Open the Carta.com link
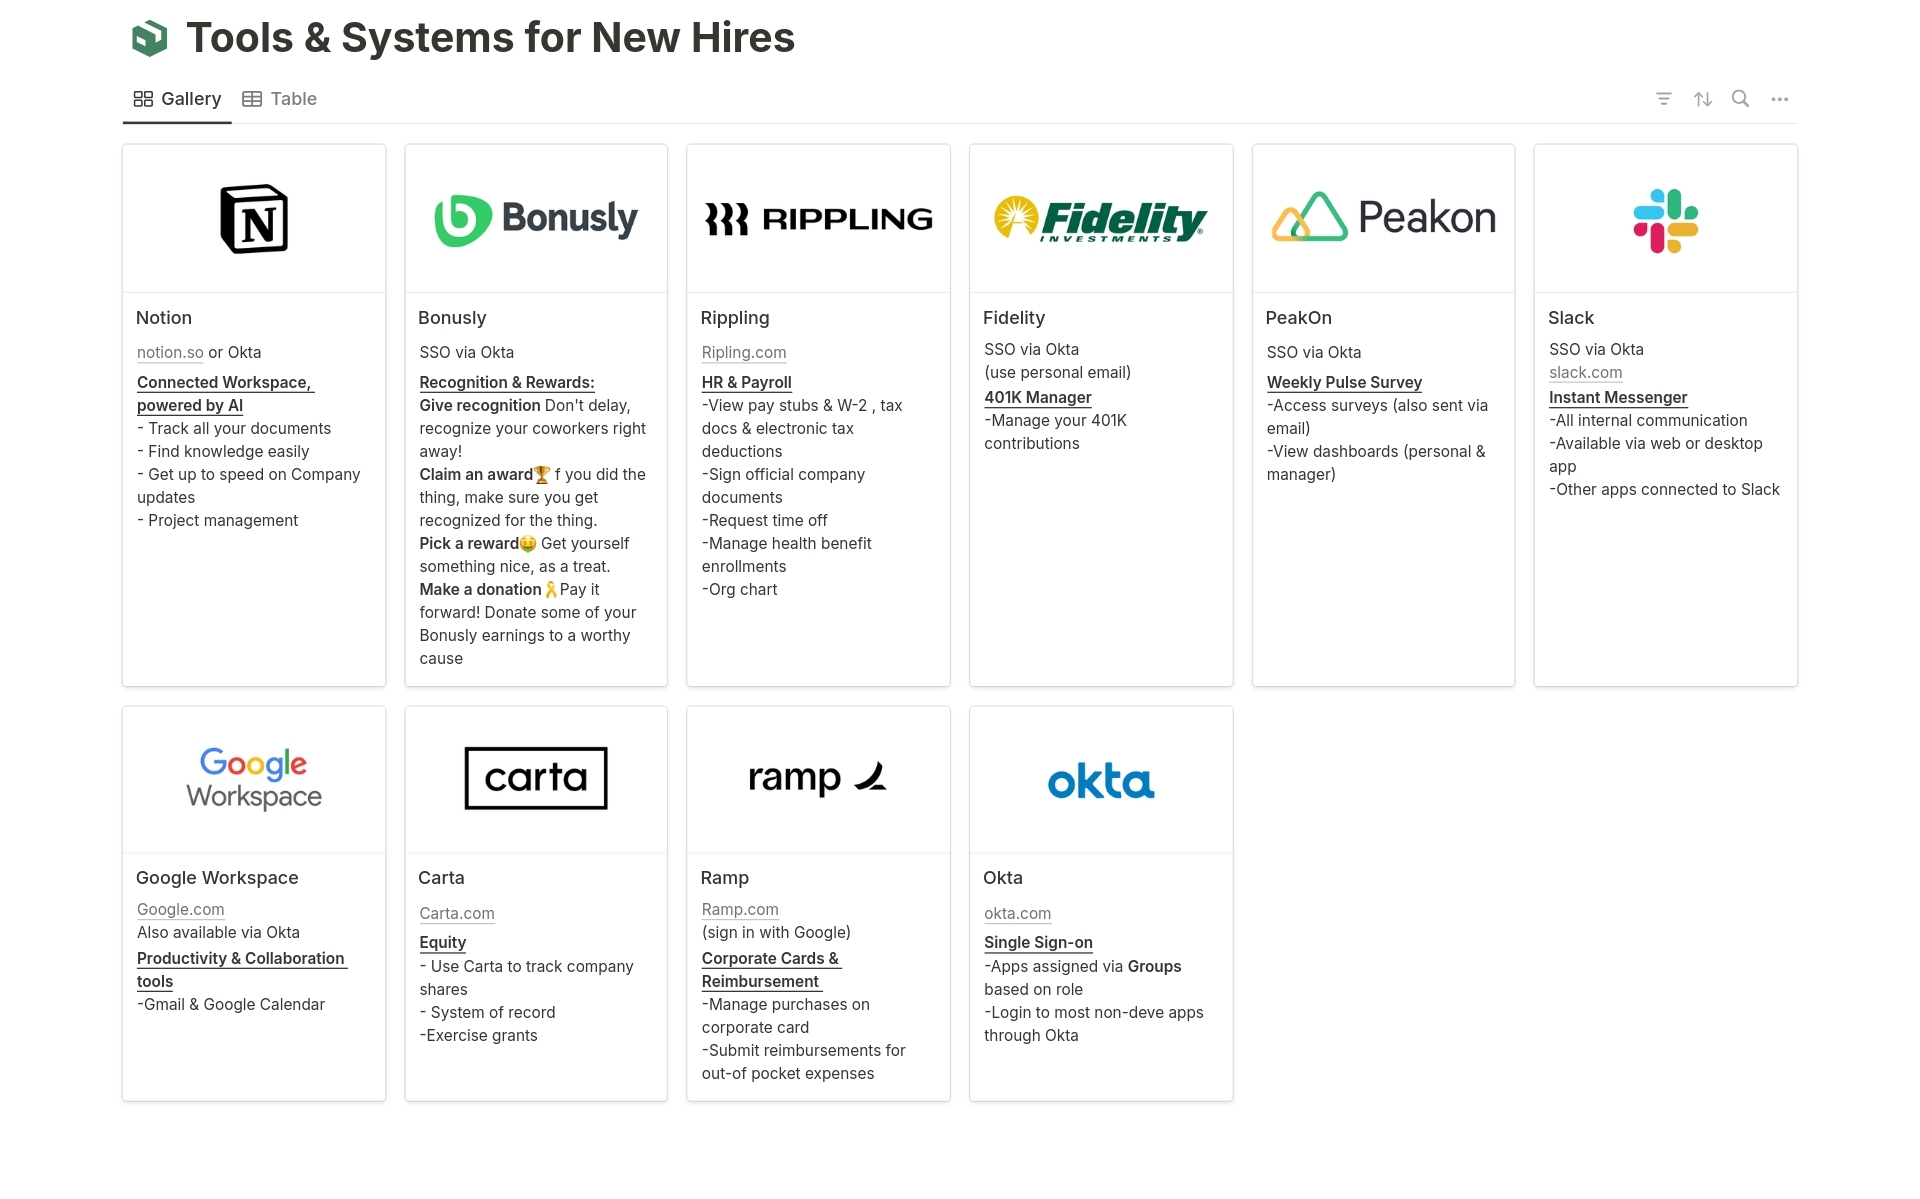The image size is (1920, 1199). coord(457,913)
